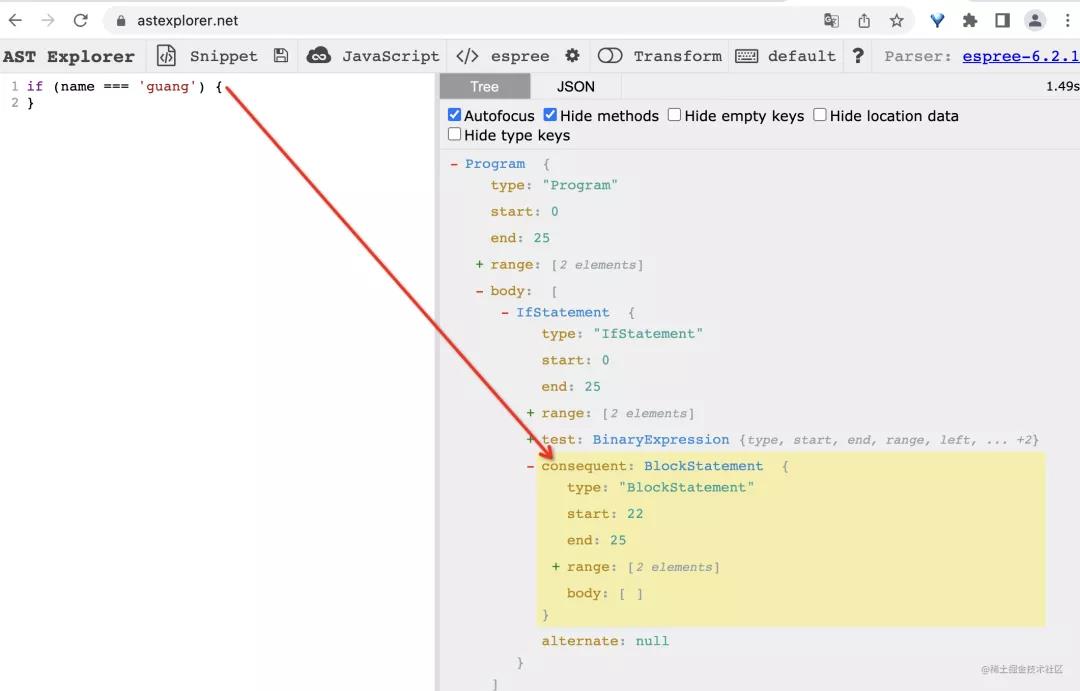Click the share page icon

coord(864,20)
